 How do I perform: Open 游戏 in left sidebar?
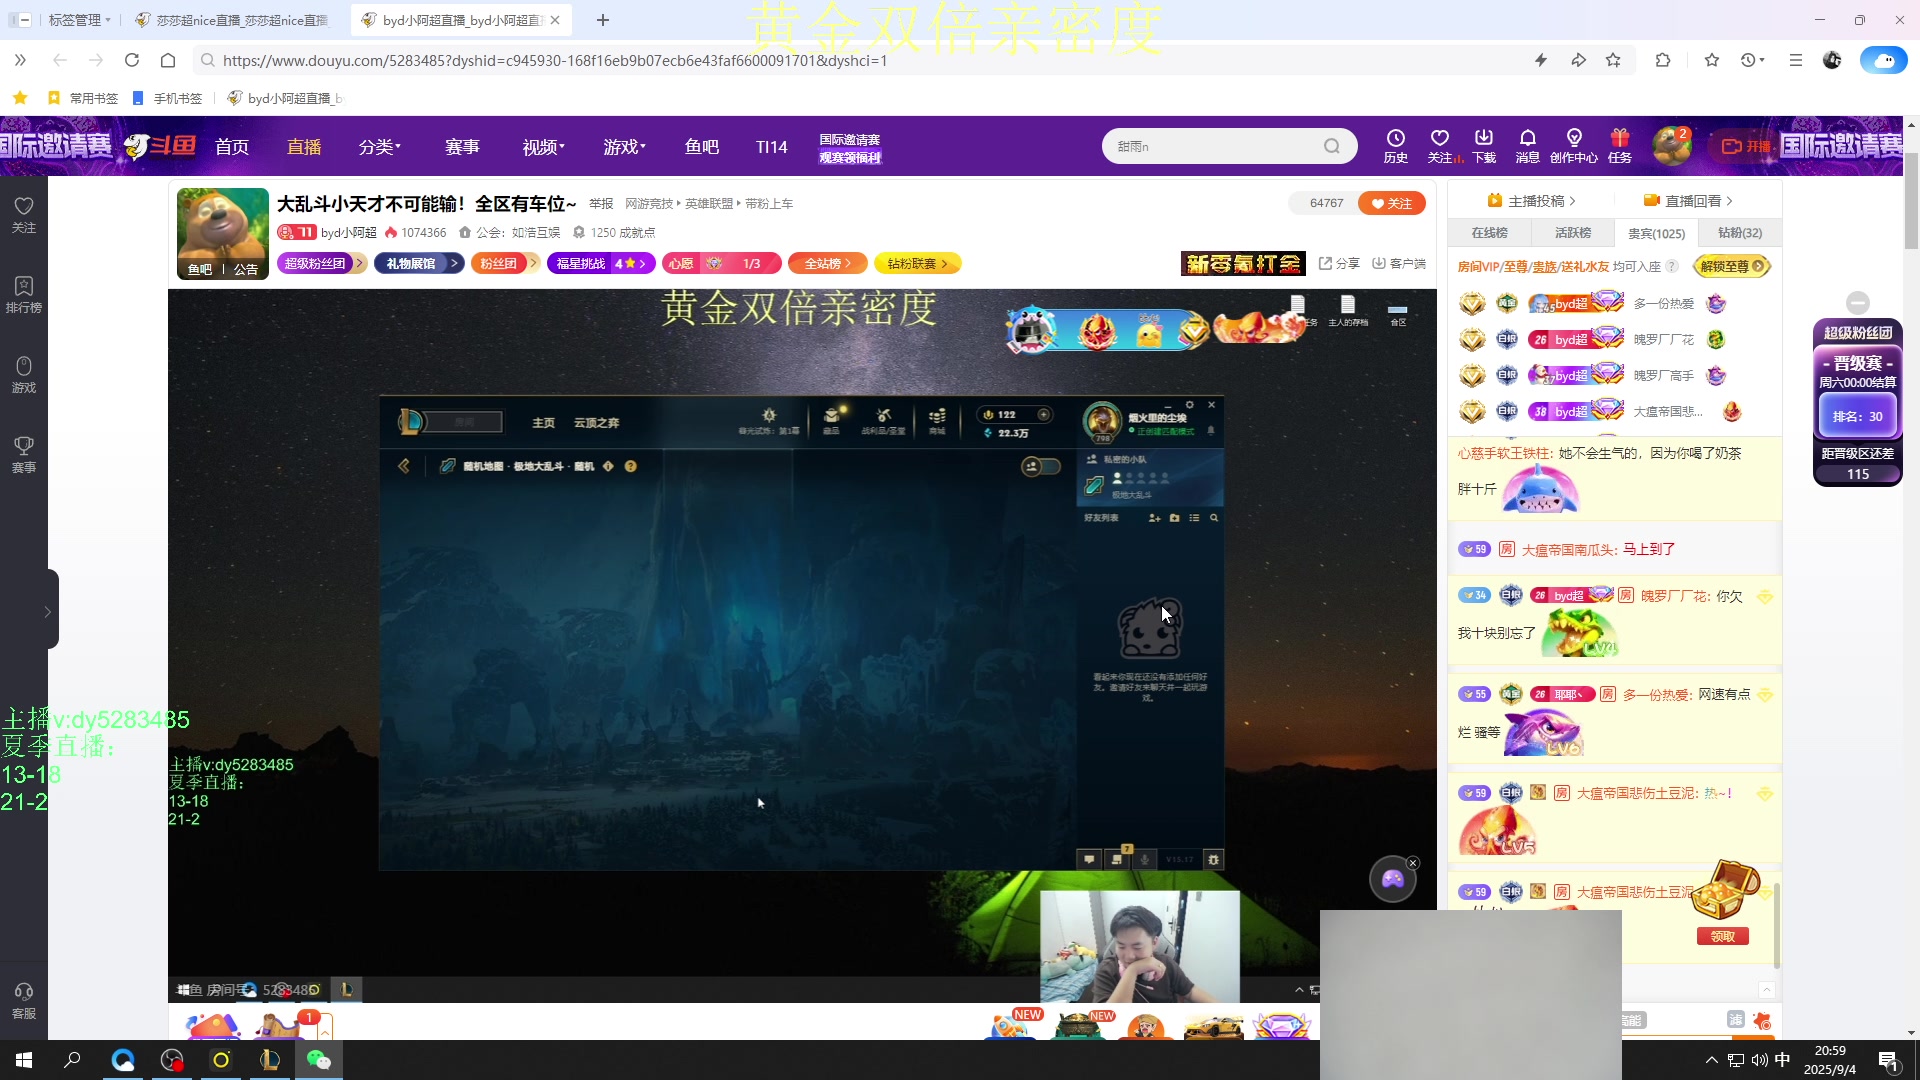(x=24, y=375)
